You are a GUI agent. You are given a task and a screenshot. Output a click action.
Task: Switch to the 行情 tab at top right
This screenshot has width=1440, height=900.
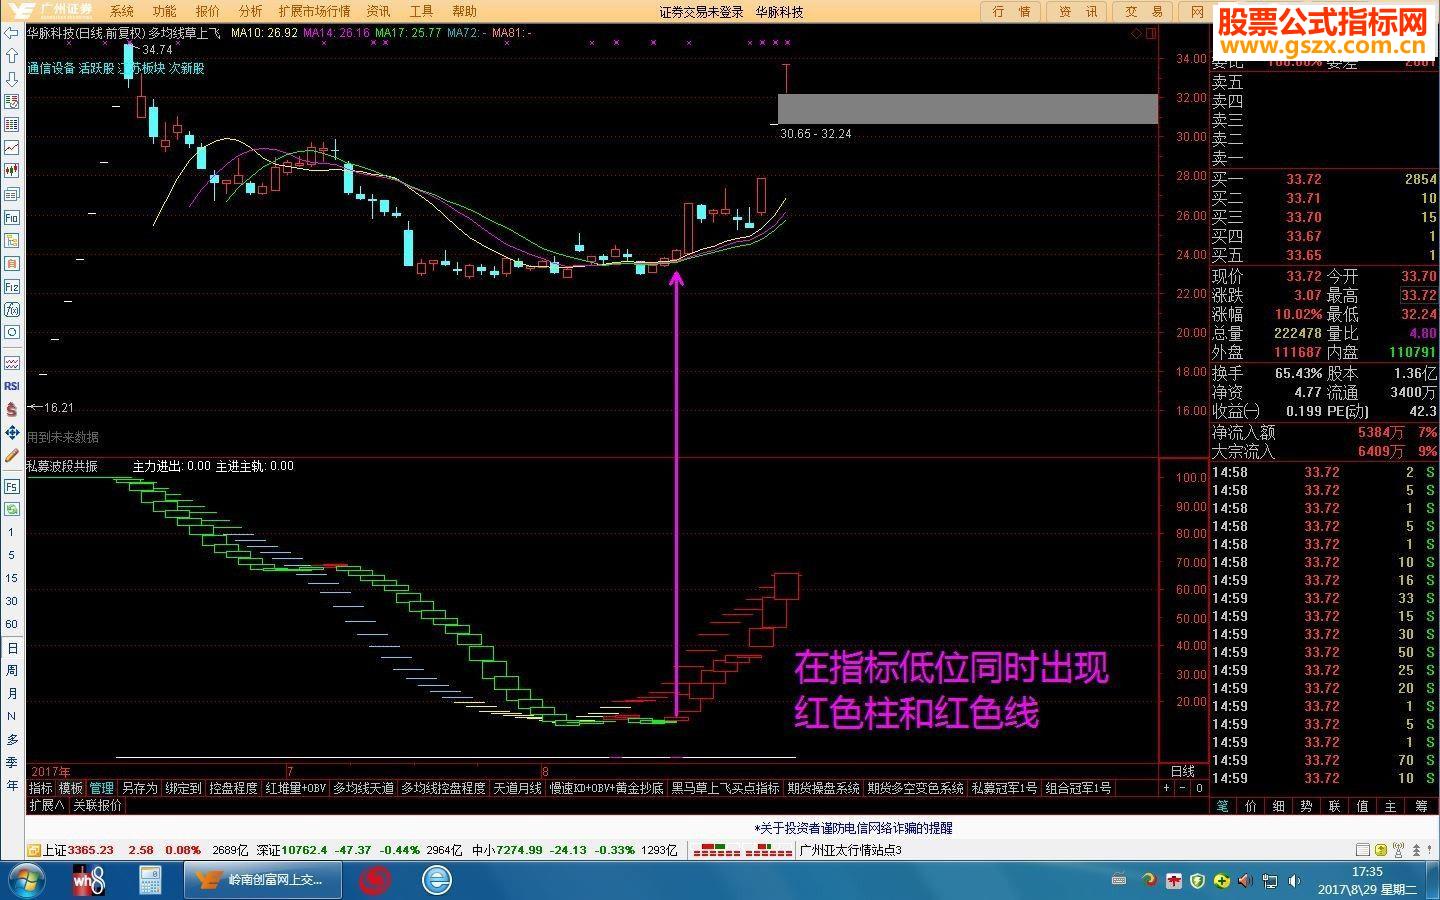coord(1011,12)
